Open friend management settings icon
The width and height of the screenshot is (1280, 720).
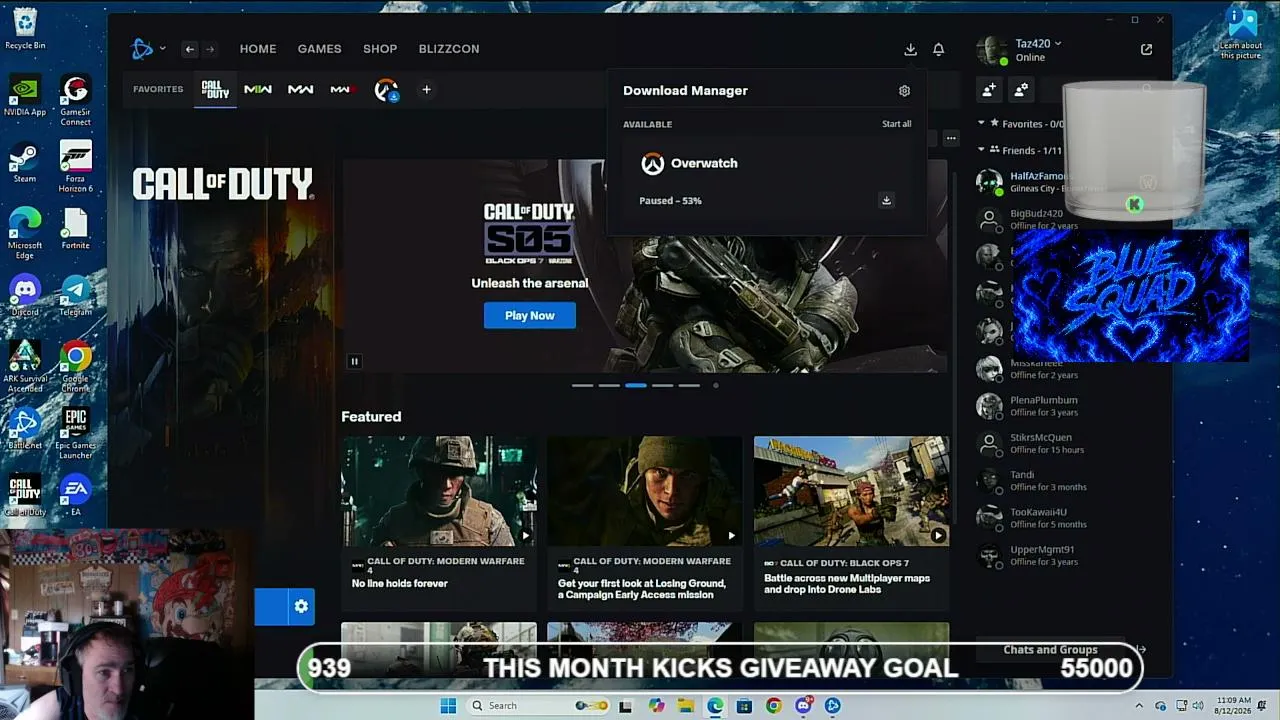1021,90
